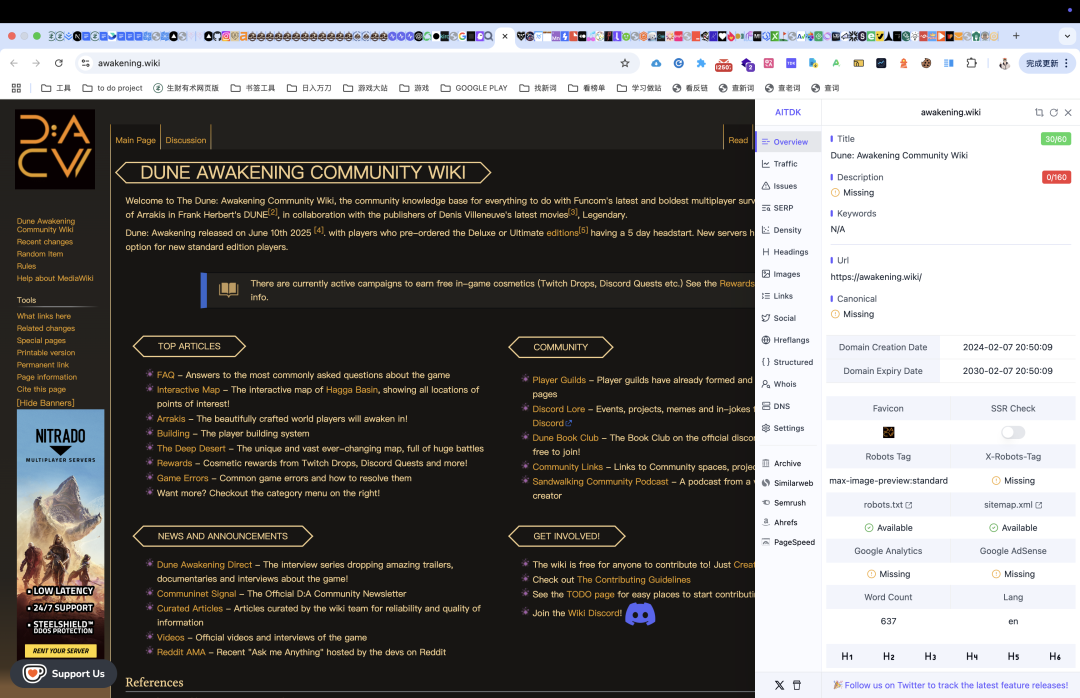The height and width of the screenshot is (698, 1080).
Task: Bookmark this page with the star icon
Action: point(625,63)
